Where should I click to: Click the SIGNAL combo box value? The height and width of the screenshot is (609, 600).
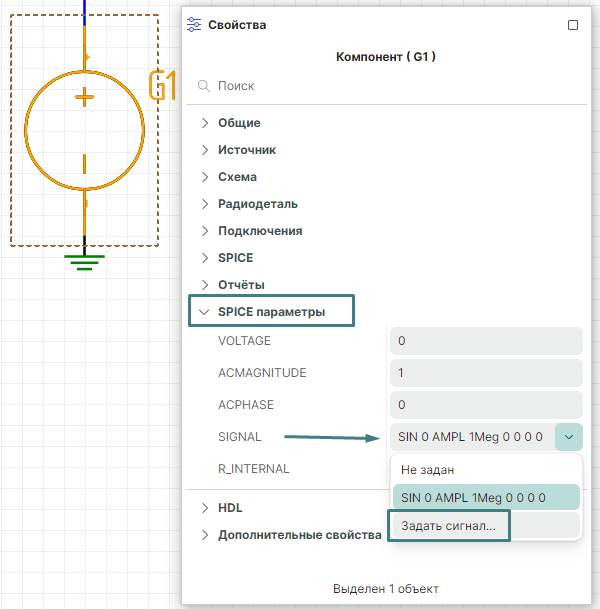point(473,437)
